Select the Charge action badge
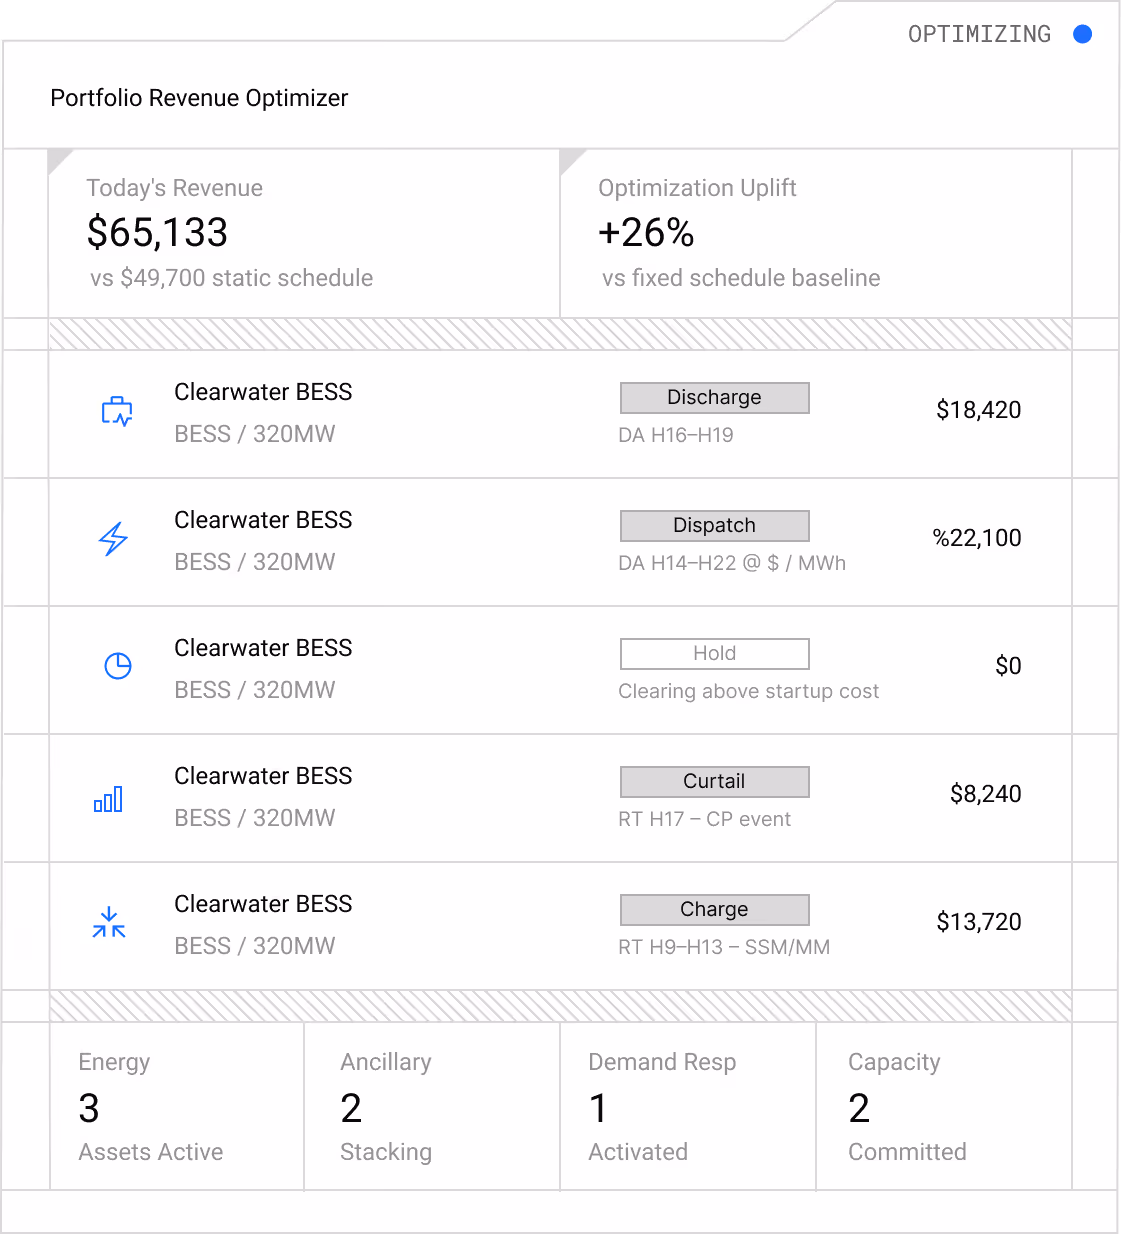The width and height of the screenshot is (1121, 1234). (715, 910)
